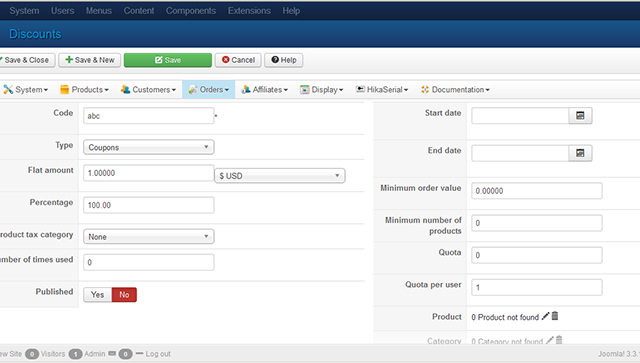Image resolution: width=640 pixels, height=363 pixels.
Task: Click the Flat amount input field
Action: pos(149,173)
